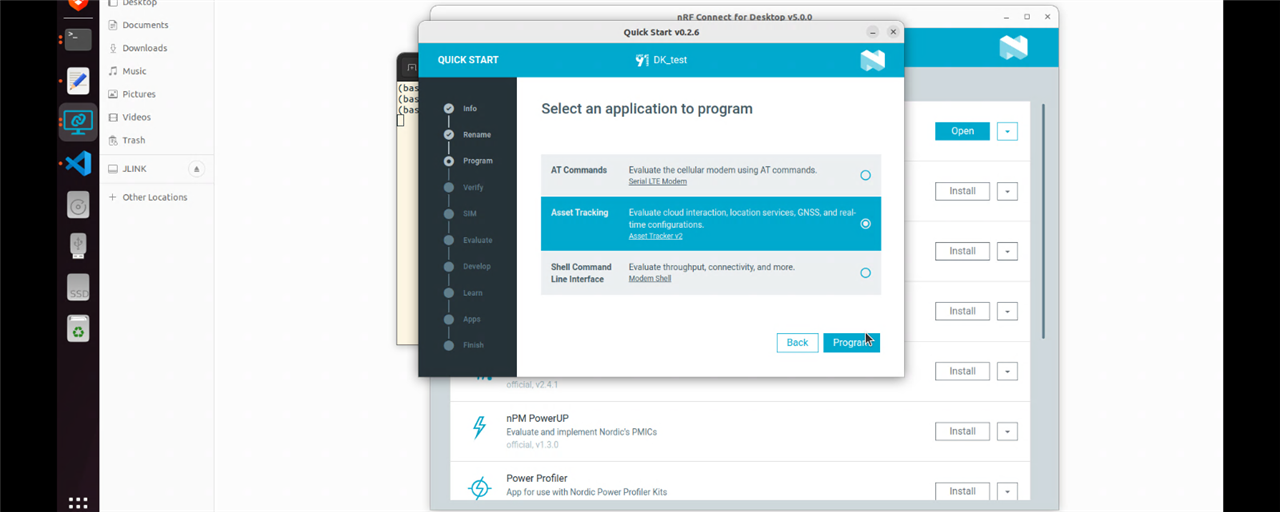Click the Nordic logo in Quick Start header
This screenshot has height=512, width=1280.
coord(872,60)
